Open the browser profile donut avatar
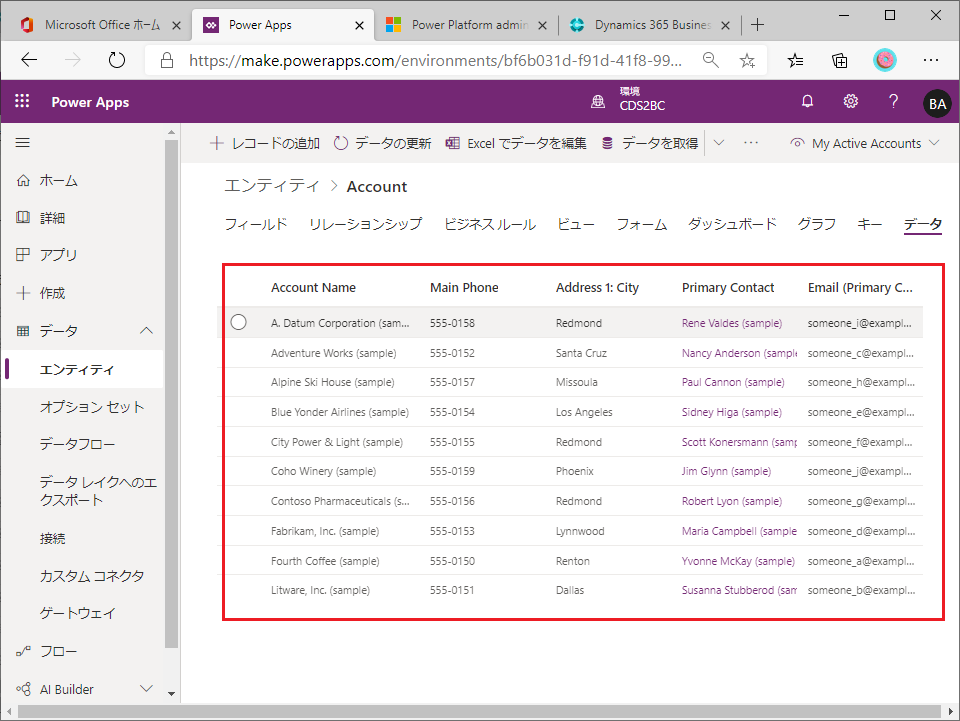 pos(884,60)
